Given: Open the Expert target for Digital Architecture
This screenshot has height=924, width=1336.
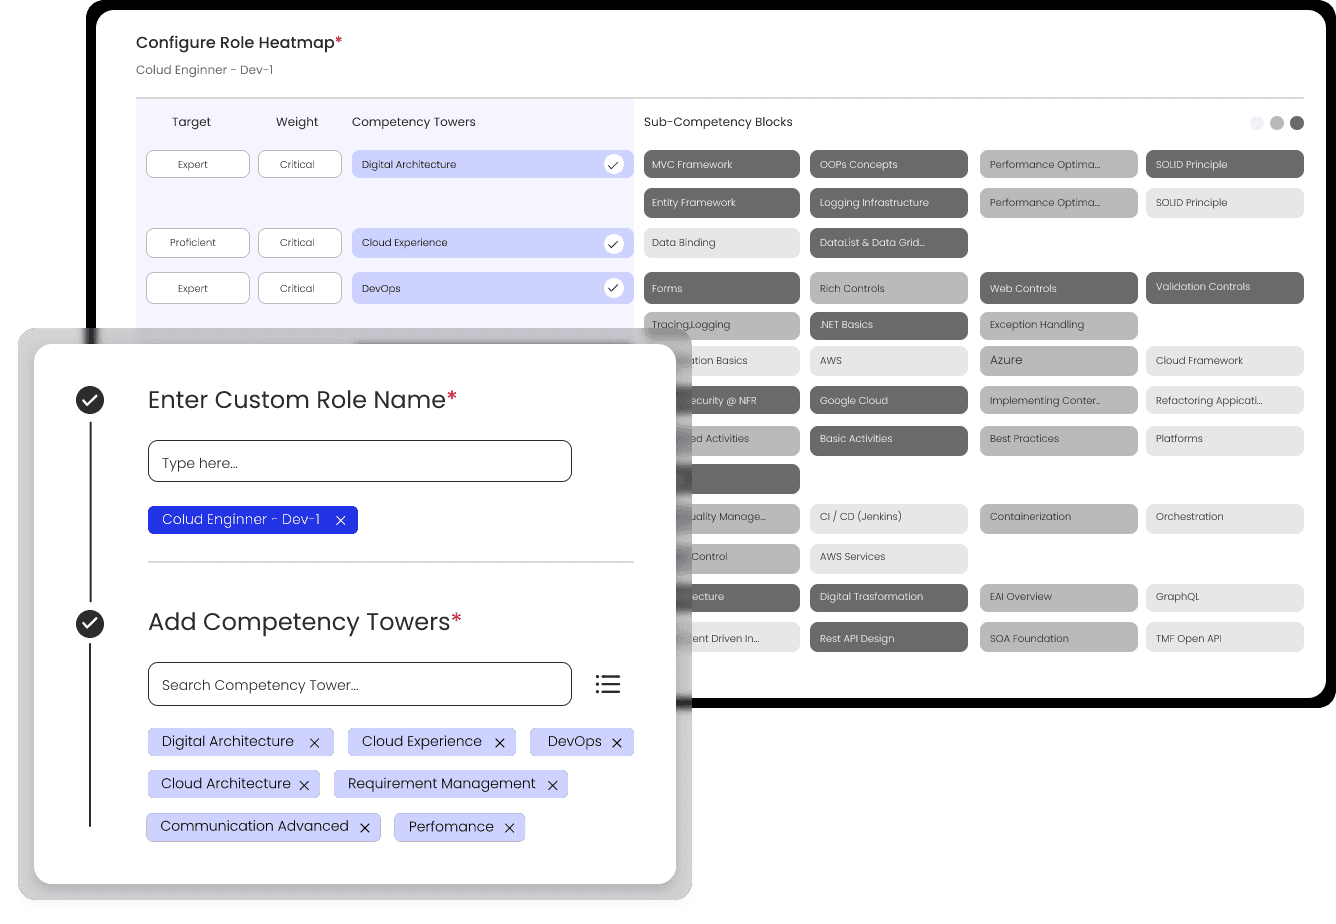Looking at the screenshot, I should coord(198,164).
